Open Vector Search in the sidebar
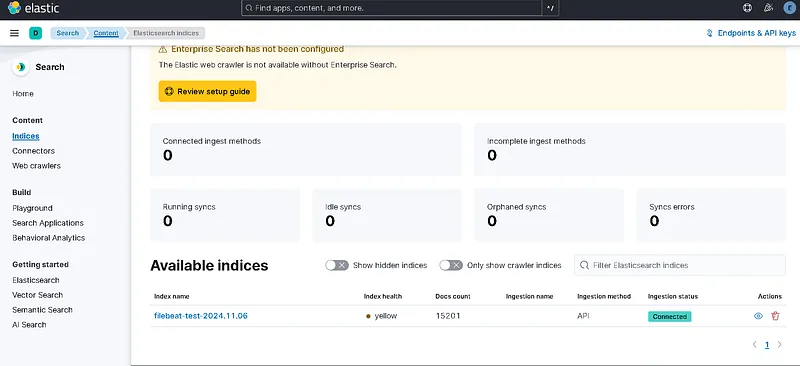Viewport: 800px width, 366px height. coord(38,295)
